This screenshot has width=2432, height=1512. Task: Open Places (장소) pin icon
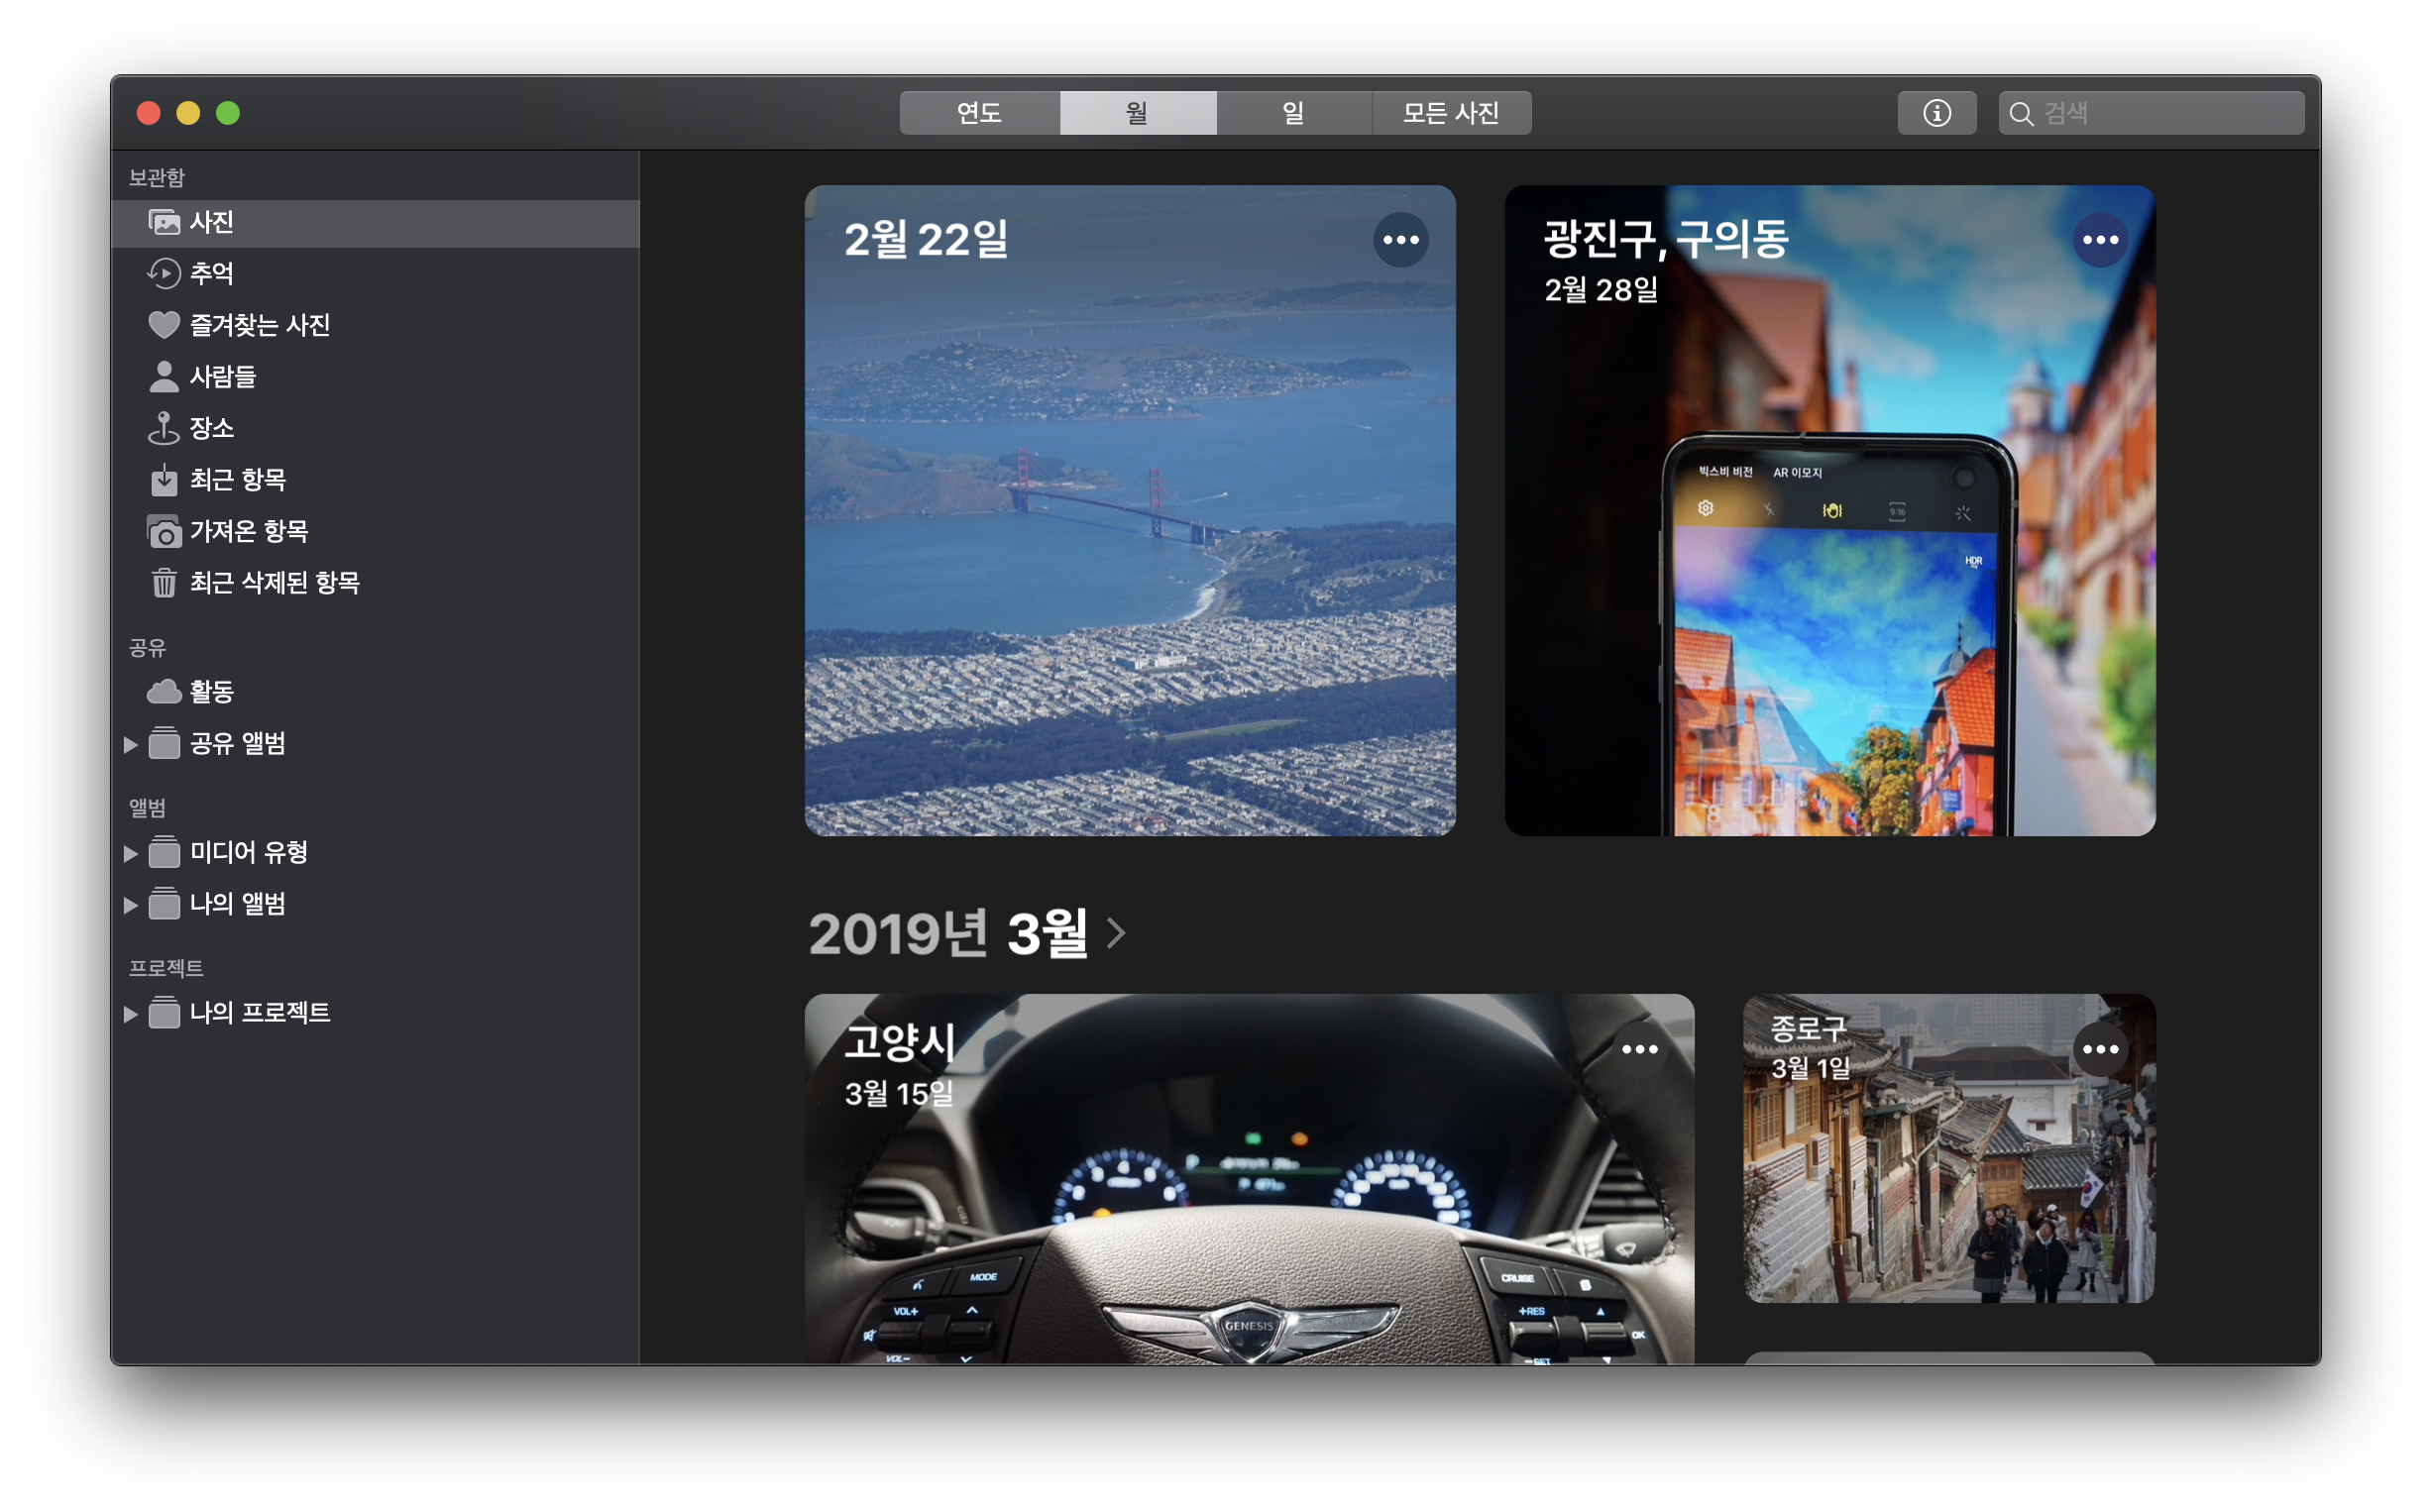(164, 429)
